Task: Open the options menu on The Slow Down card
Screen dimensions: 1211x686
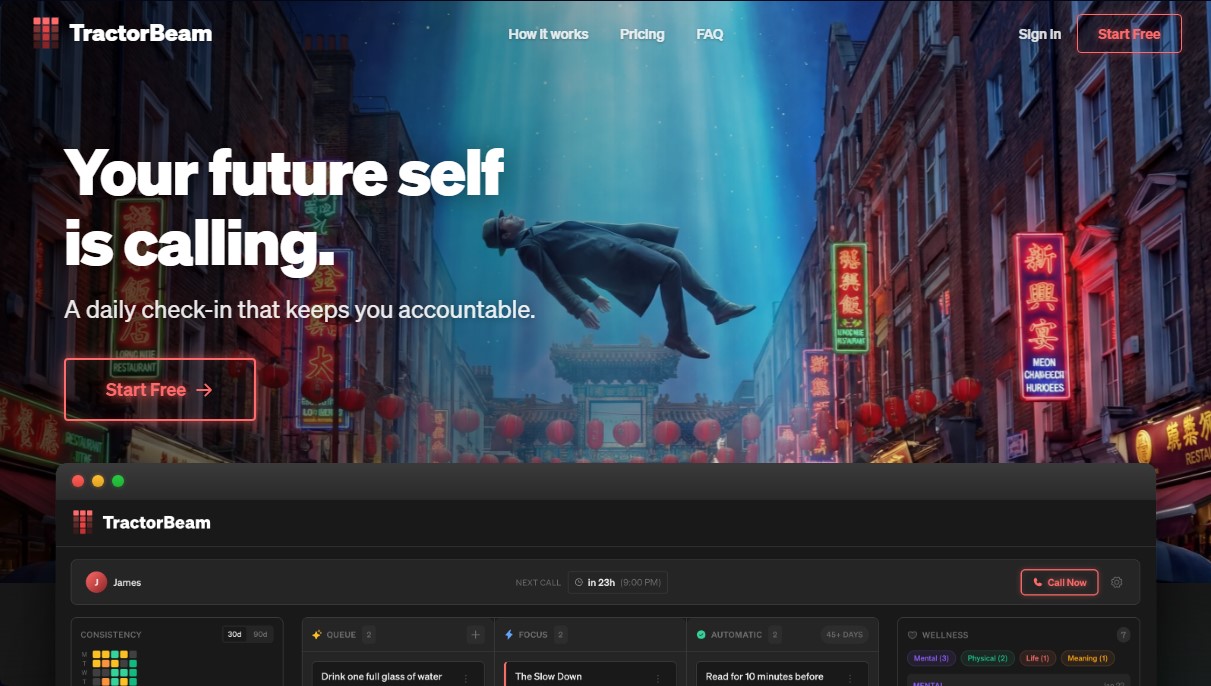Action: coord(658,678)
